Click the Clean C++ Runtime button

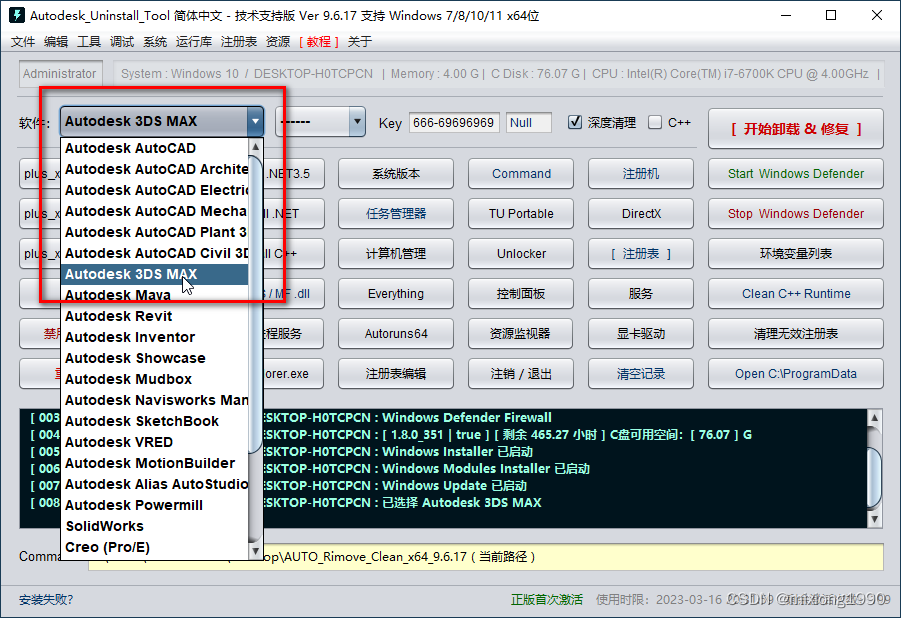click(x=796, y=294)
